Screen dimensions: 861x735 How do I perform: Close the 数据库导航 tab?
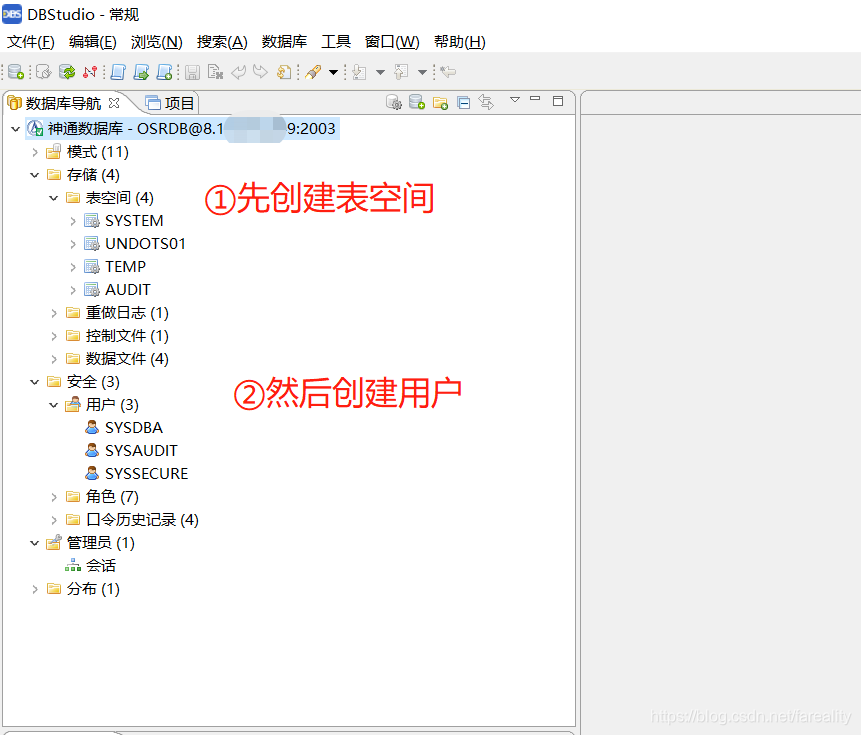[x=114, y=103]
